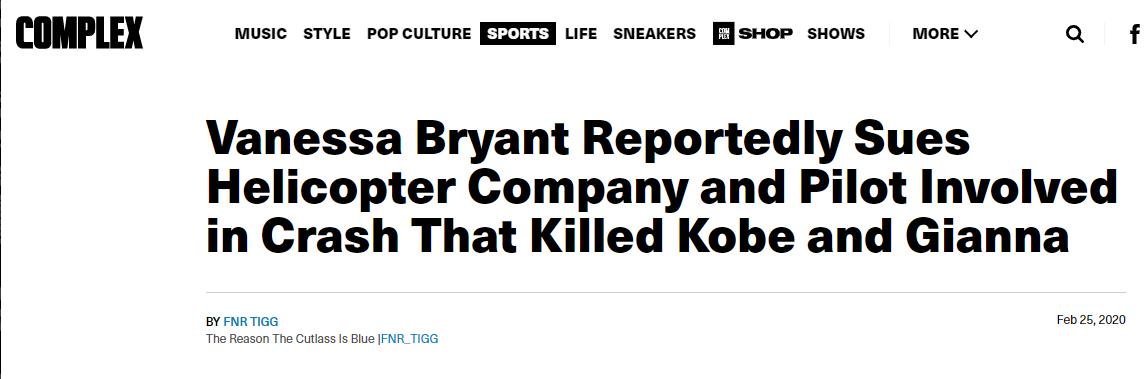Click the author bio 'The Reason The Cutlass Is Blue'

[x=290, y=339]
